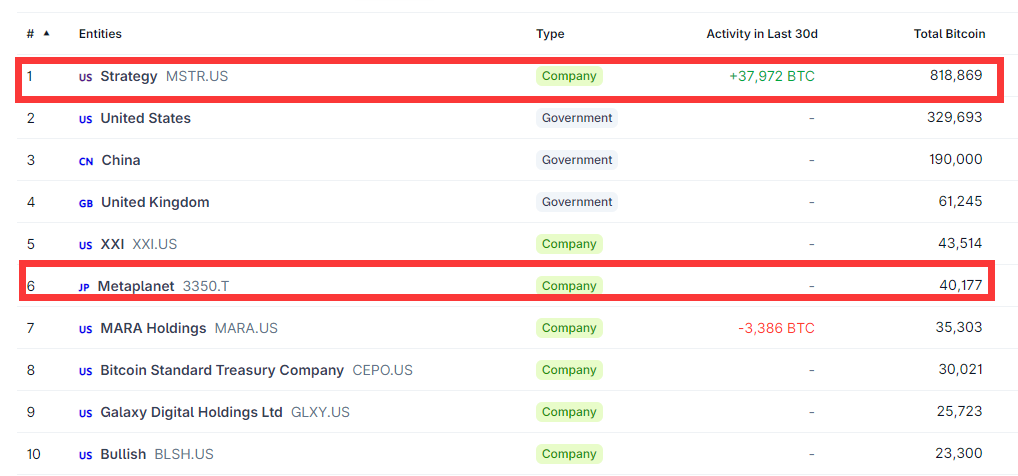Click the US flag code beside Strategy
The width and height of the screenshot is (1018, 476).
click(86, 77)
